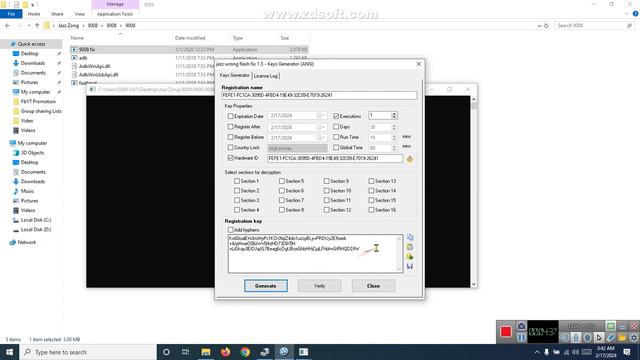Open the Register After date picker dropdown

(322, 127)
